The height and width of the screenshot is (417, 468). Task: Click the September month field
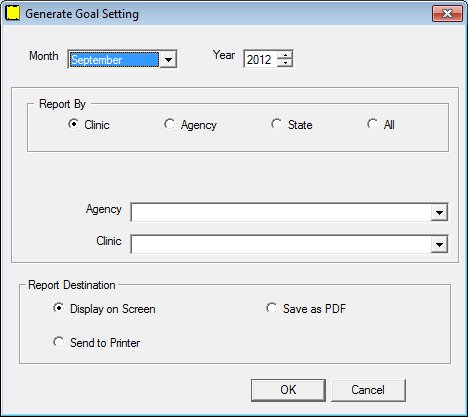[114, 60]
